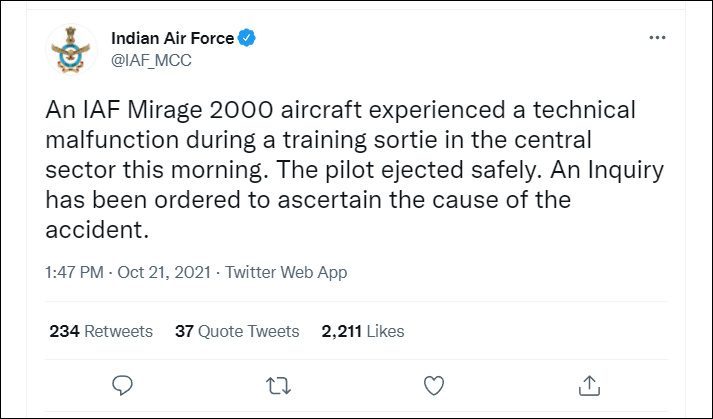
Task: View the 234 Retweets list
Action: 101,331
